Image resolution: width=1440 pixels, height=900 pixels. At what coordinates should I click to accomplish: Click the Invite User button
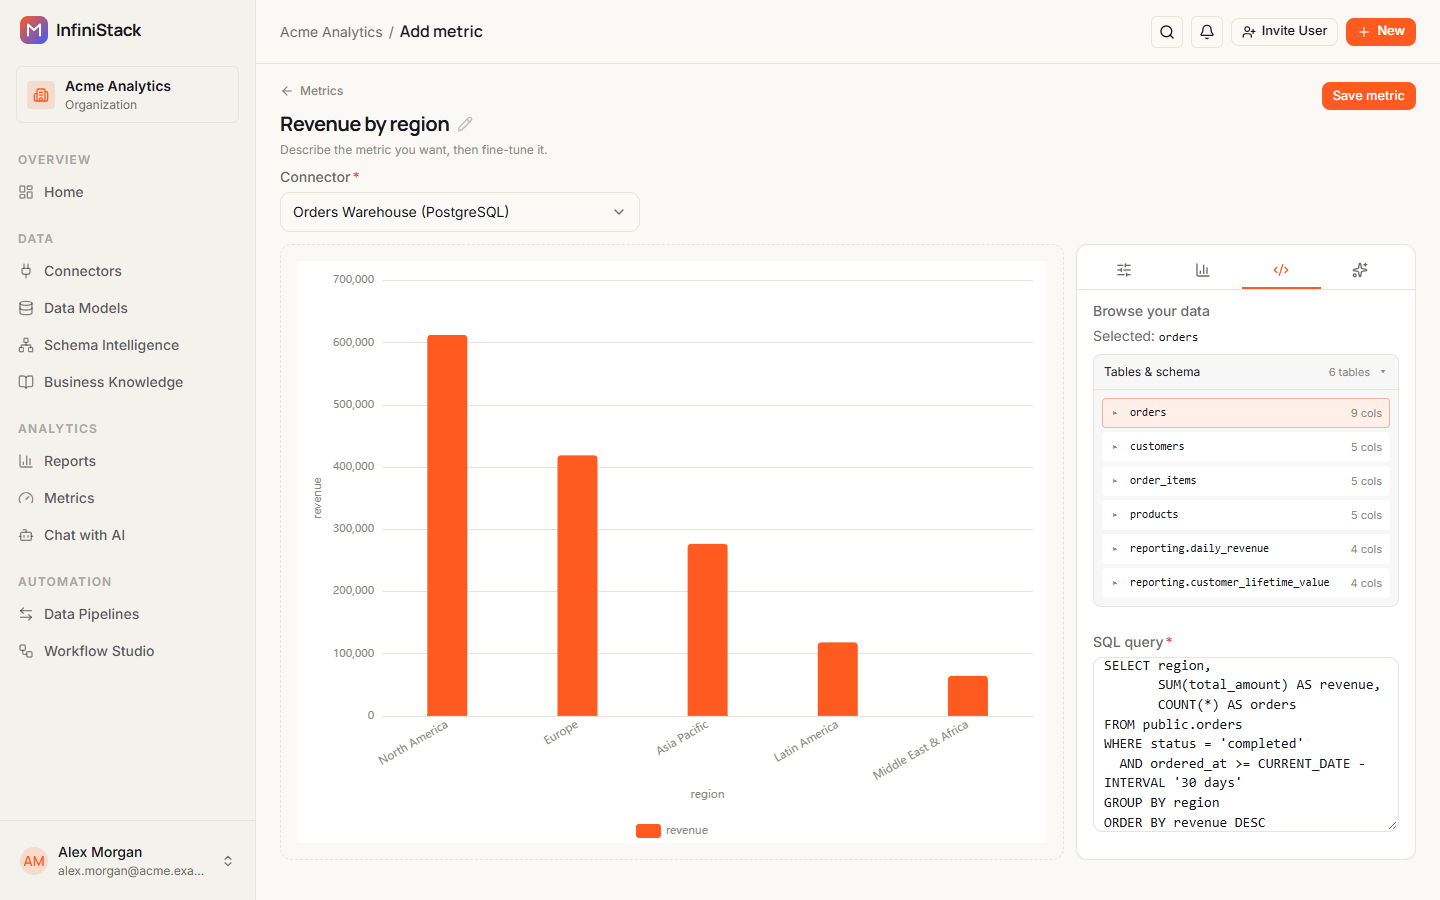1284,32
